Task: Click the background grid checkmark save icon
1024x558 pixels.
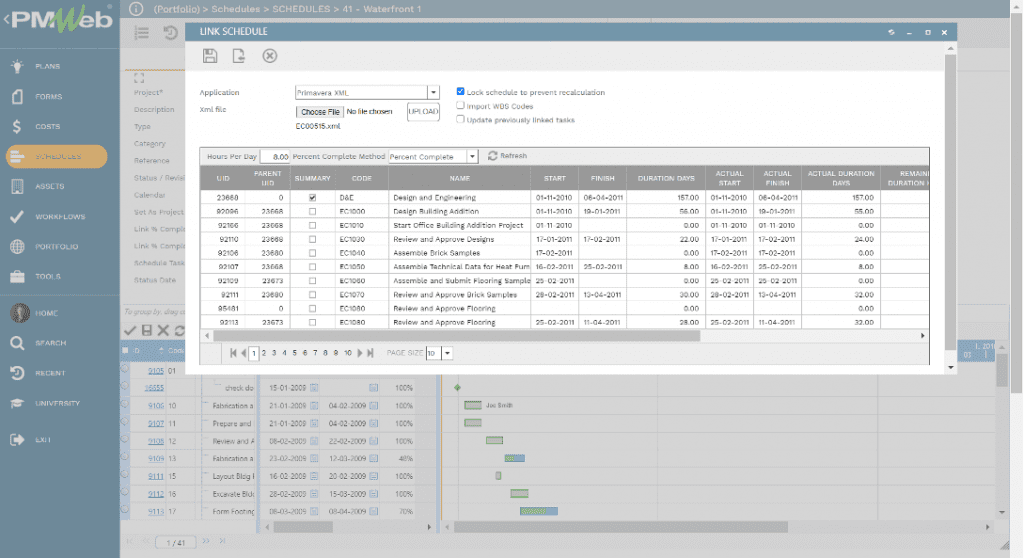Action: 129,331
